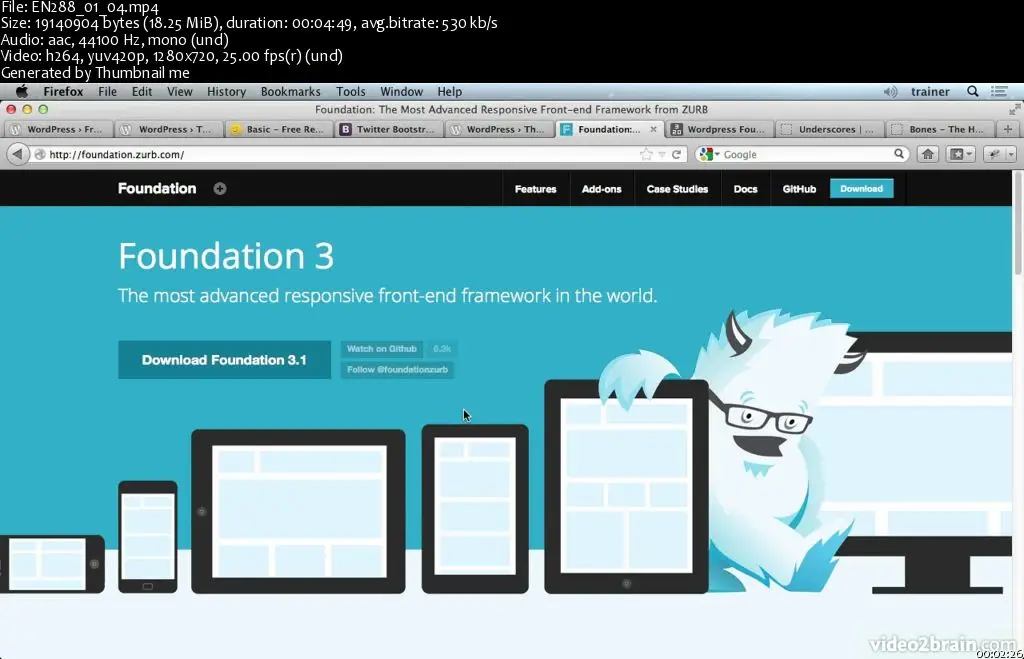This screenshot has height=659, width=1024.
Task: Open Spotlight search in menu bar
Action: tap(972, 91)
